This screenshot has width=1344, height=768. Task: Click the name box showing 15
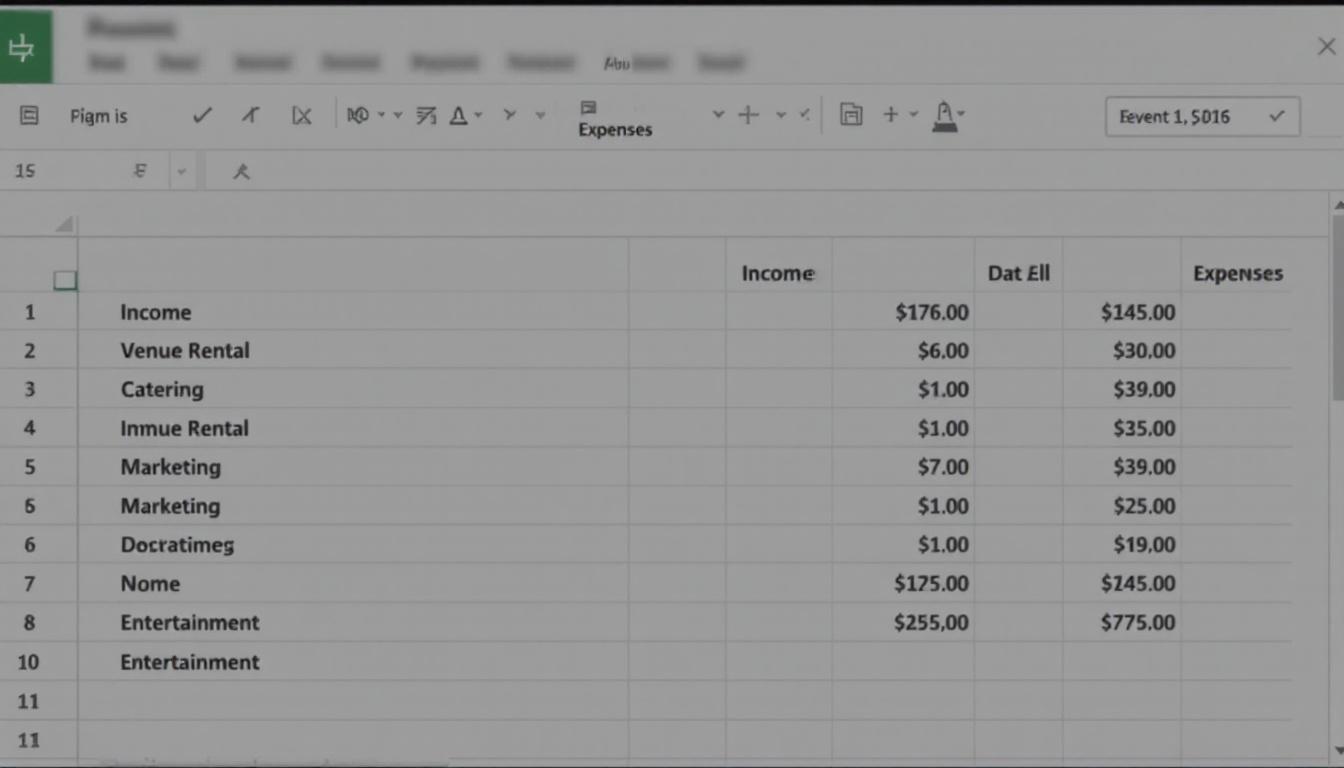point(25,172)
